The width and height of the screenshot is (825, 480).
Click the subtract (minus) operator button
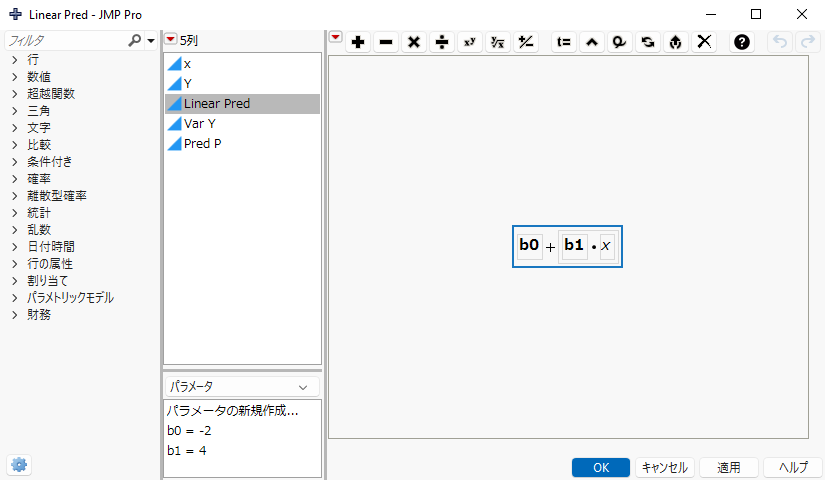(x=386, y=42)
